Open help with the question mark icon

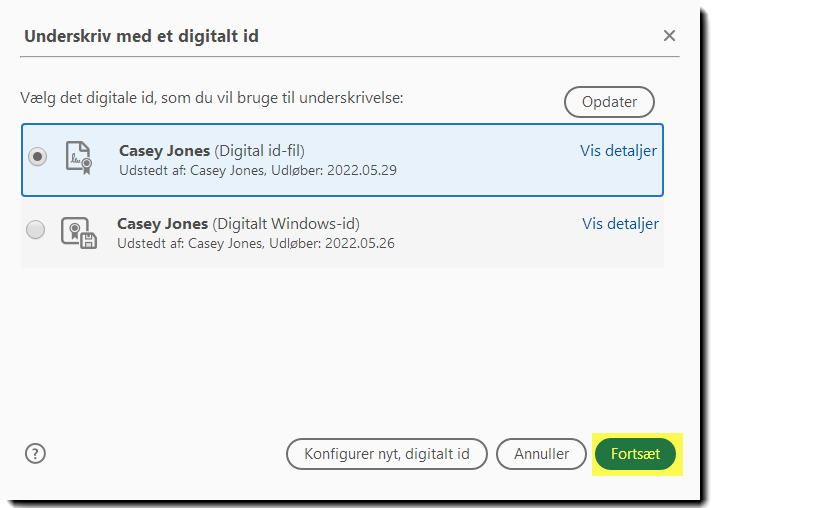tap(35, 453)
